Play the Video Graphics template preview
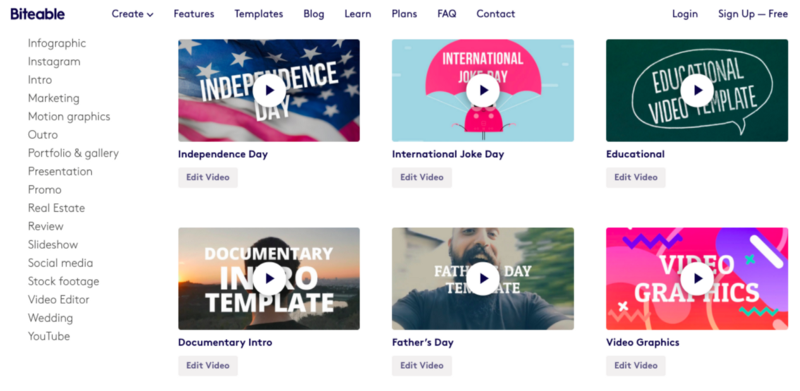 [697, 279]
